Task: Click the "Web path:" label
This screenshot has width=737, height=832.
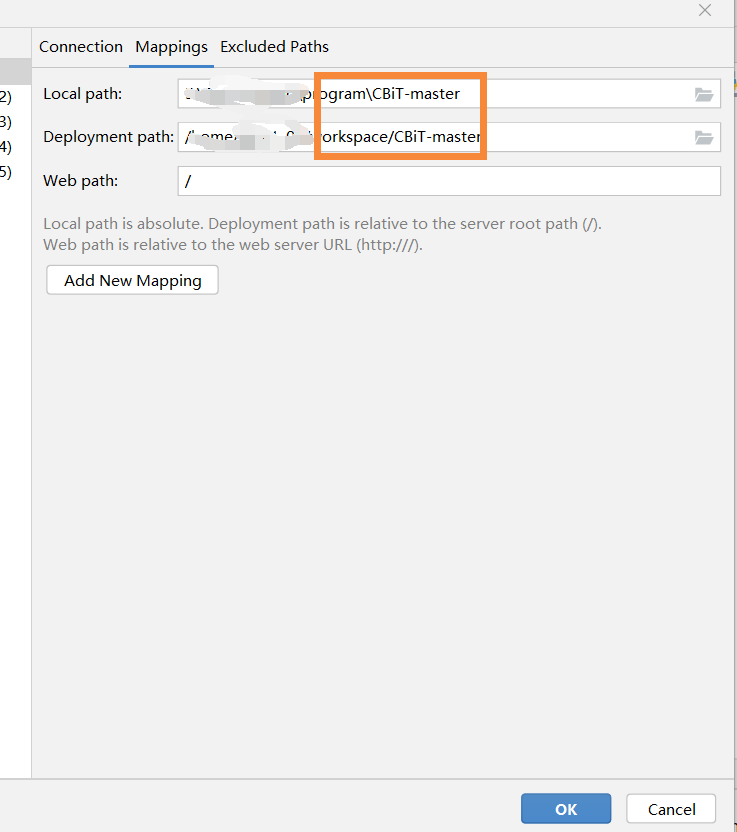Action: click(80, 181)
